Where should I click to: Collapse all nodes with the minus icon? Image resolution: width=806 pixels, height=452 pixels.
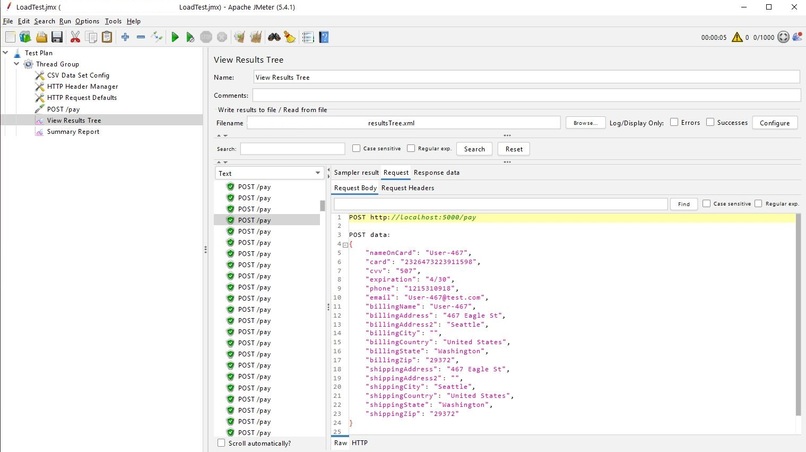140,37
